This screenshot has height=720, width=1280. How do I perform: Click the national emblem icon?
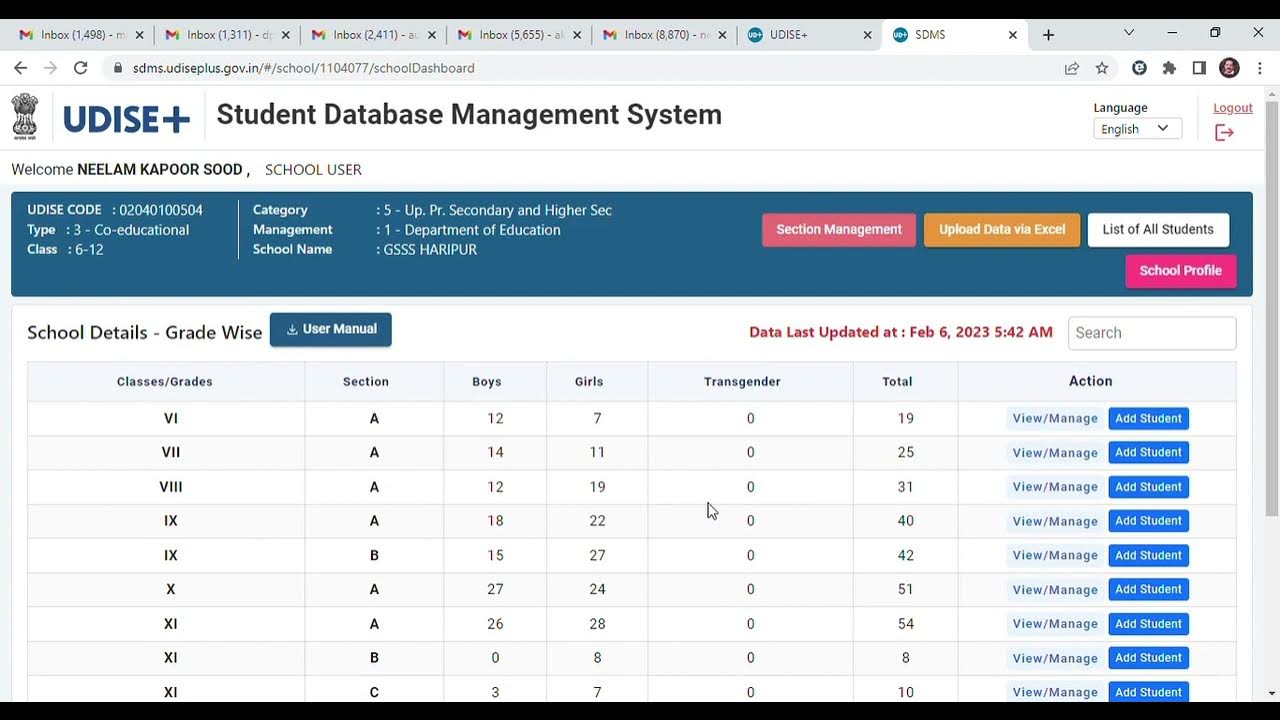click(x=25, y=116)
